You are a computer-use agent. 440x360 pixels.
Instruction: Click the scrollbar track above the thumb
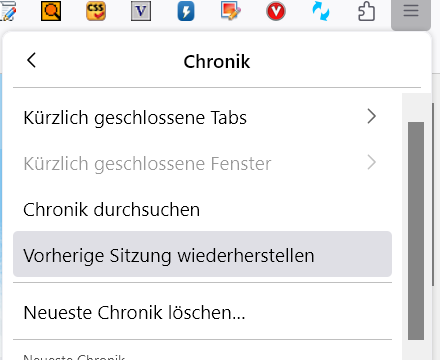click(x=416, y=107)
